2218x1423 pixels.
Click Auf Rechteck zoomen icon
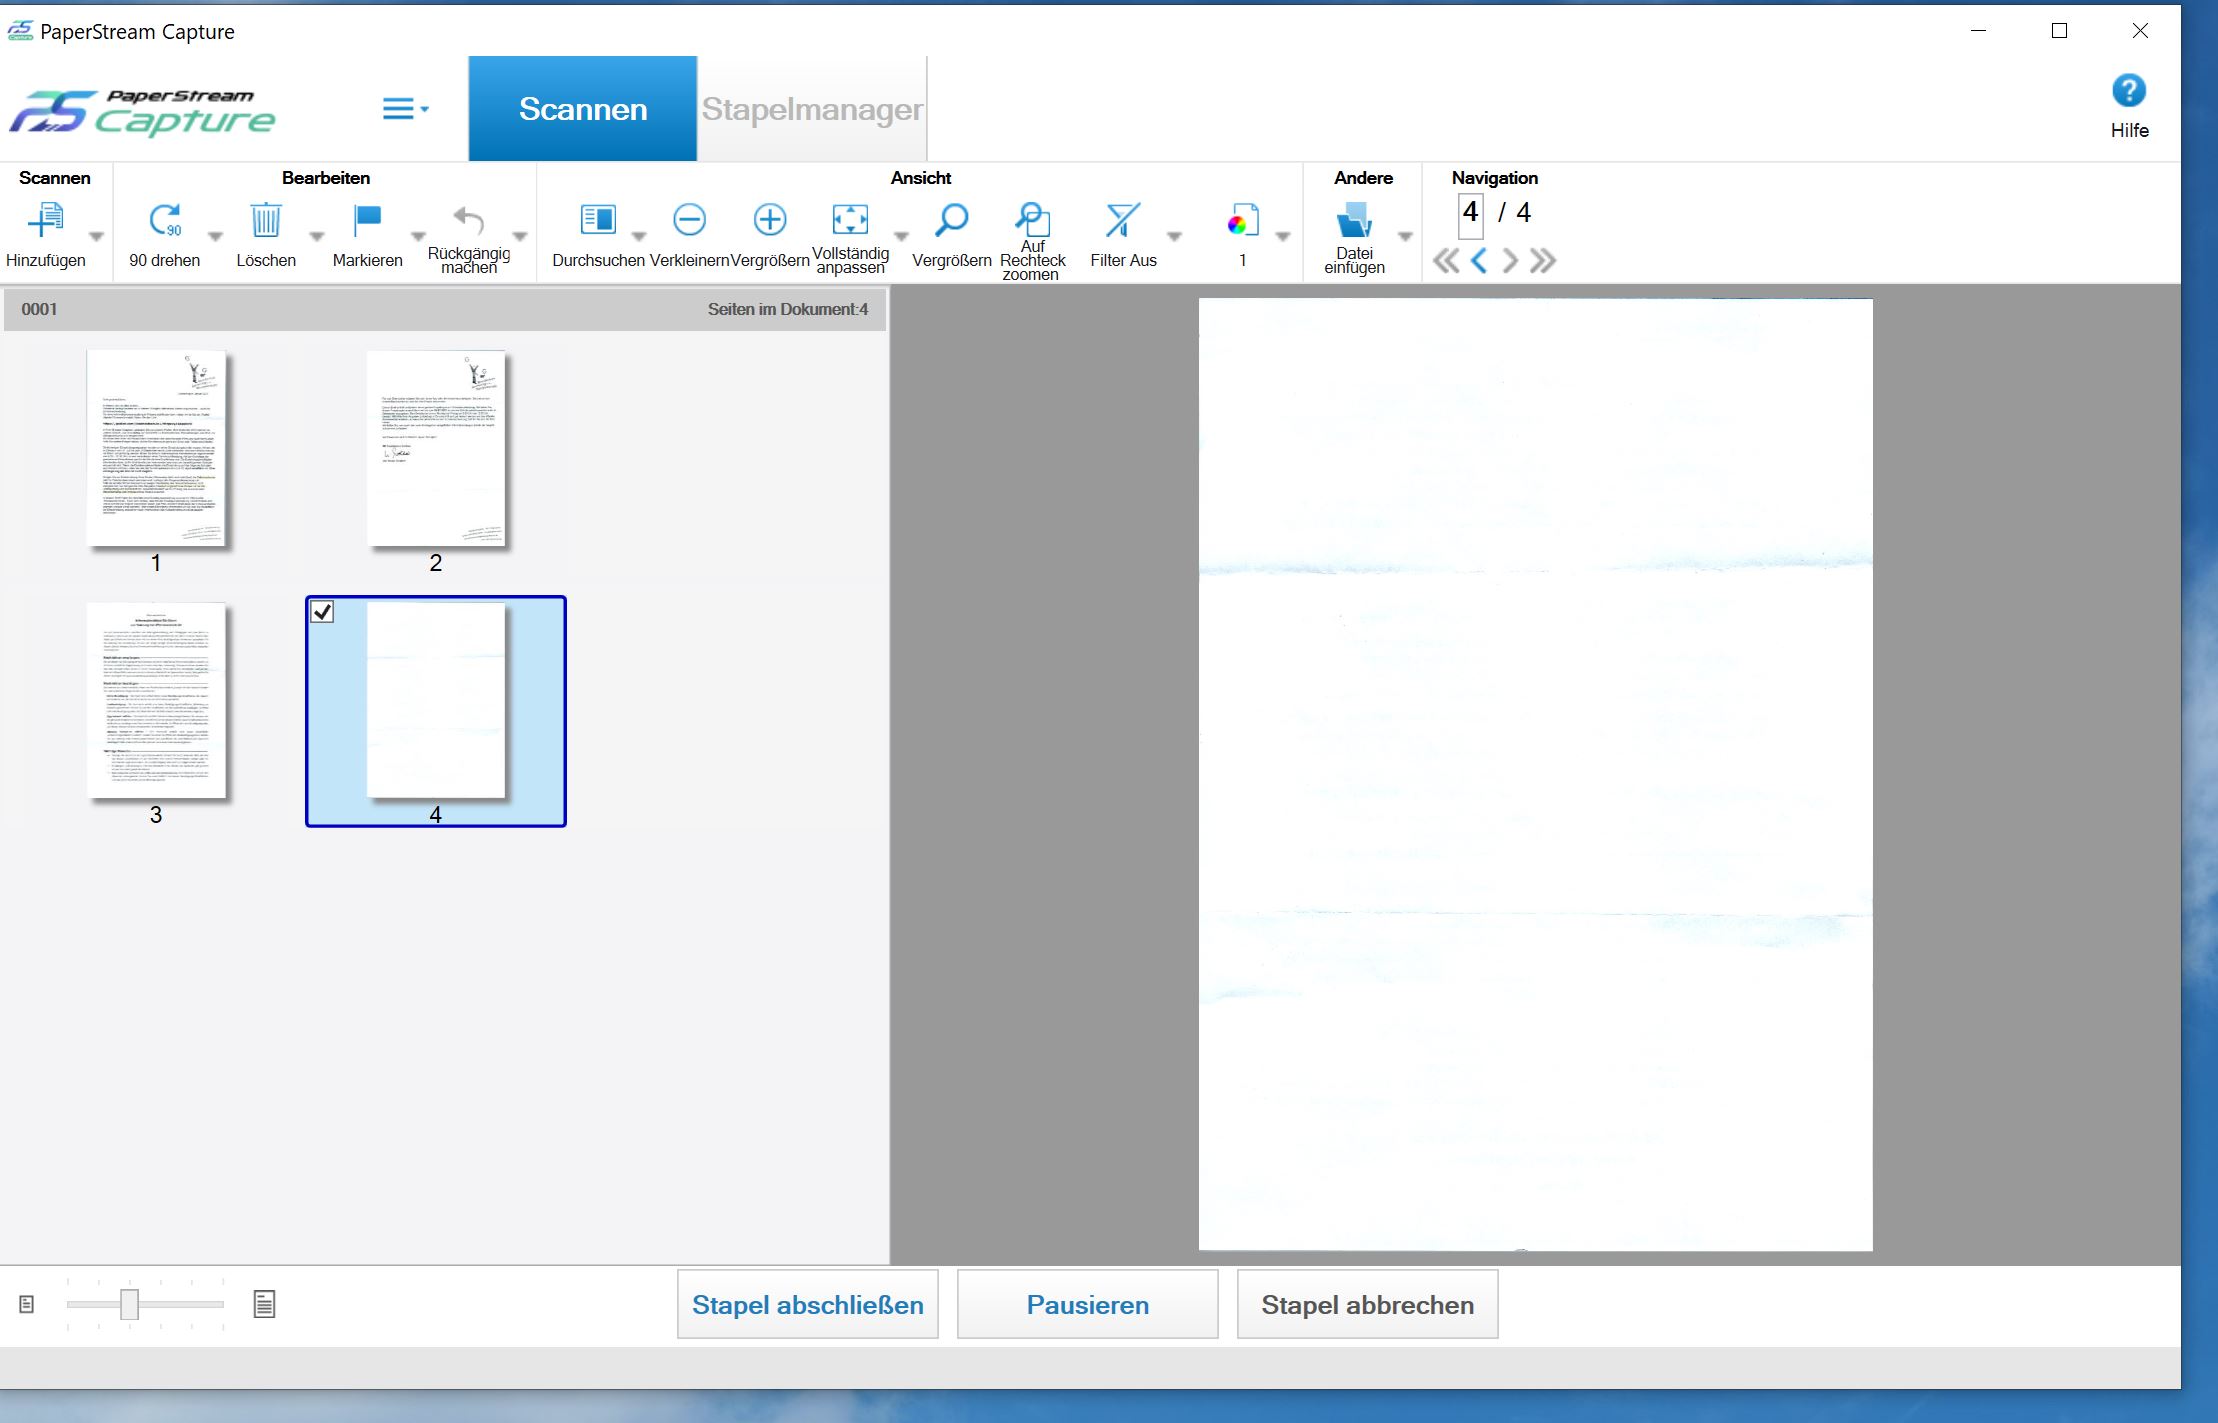click(1032, 220)
